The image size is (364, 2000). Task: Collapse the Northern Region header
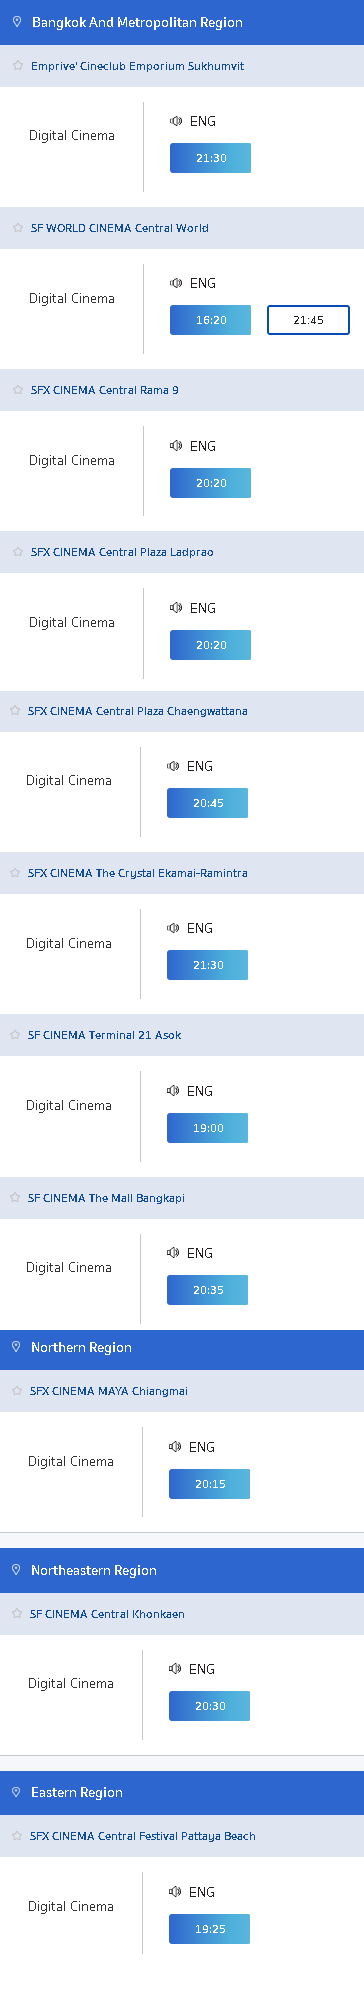click(x=182, y=1348)
